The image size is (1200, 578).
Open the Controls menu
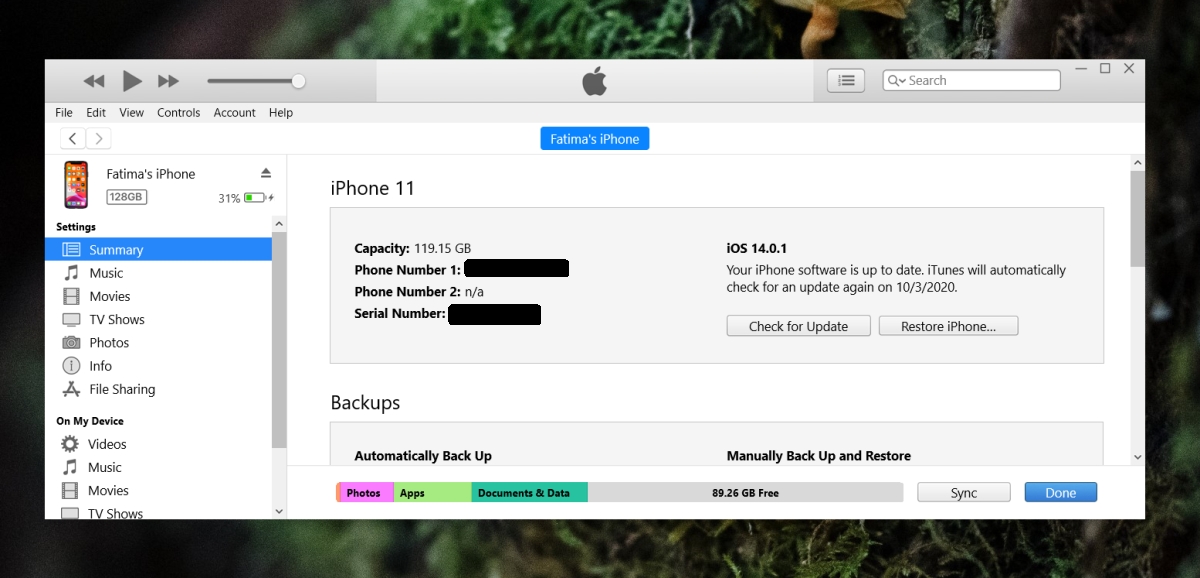(x=179, y=113)
